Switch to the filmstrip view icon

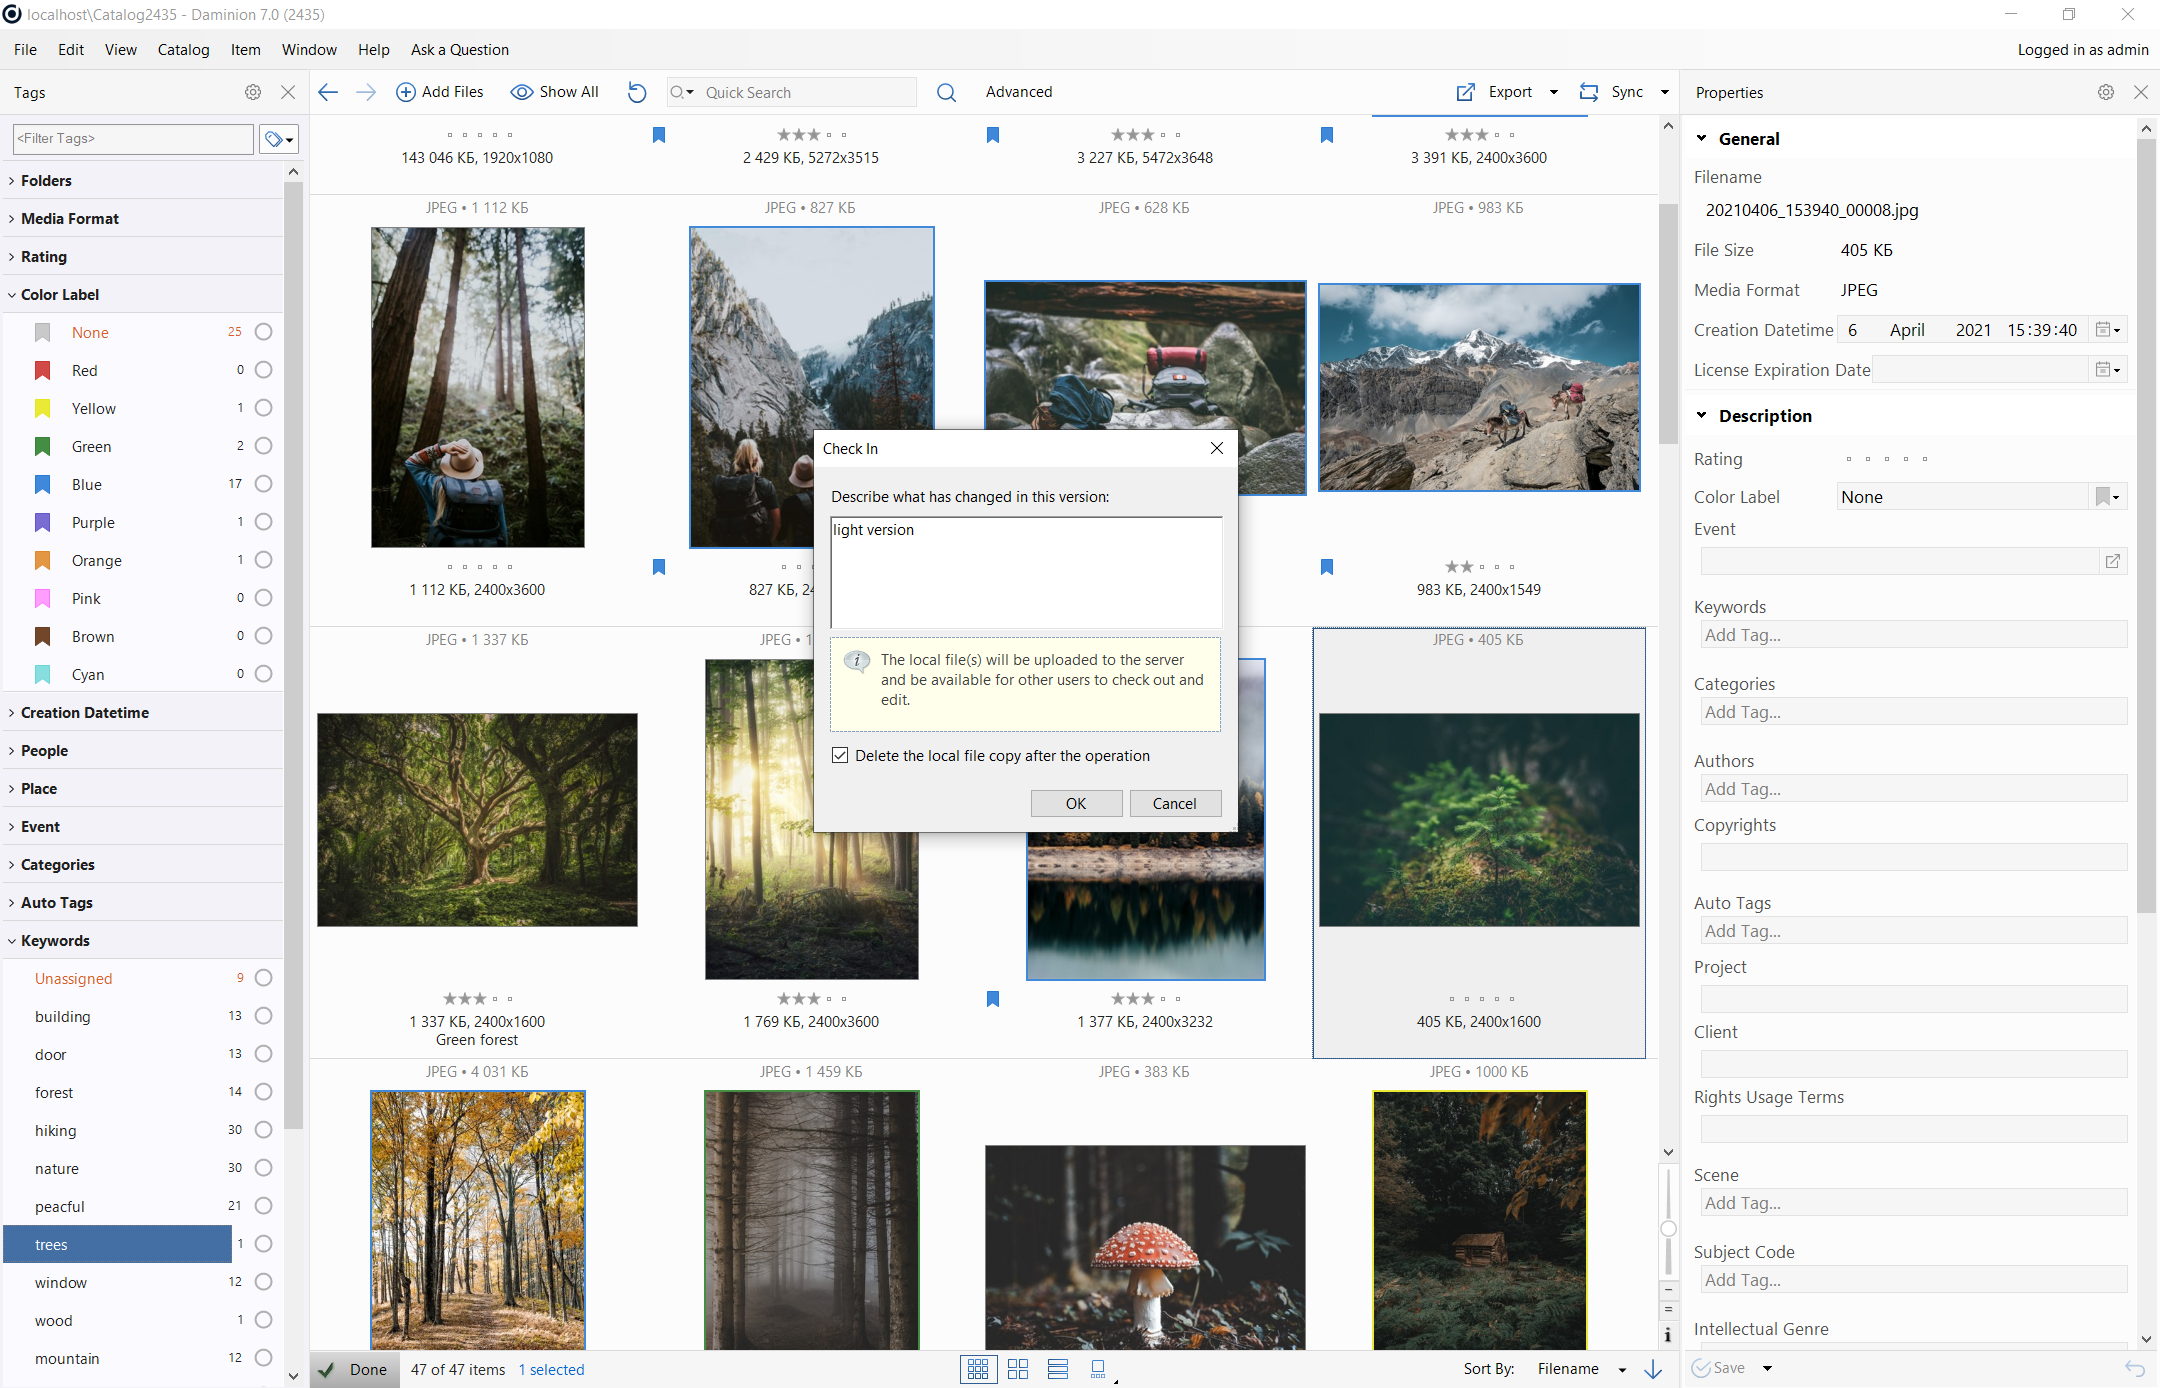tap(1098, 1369)
